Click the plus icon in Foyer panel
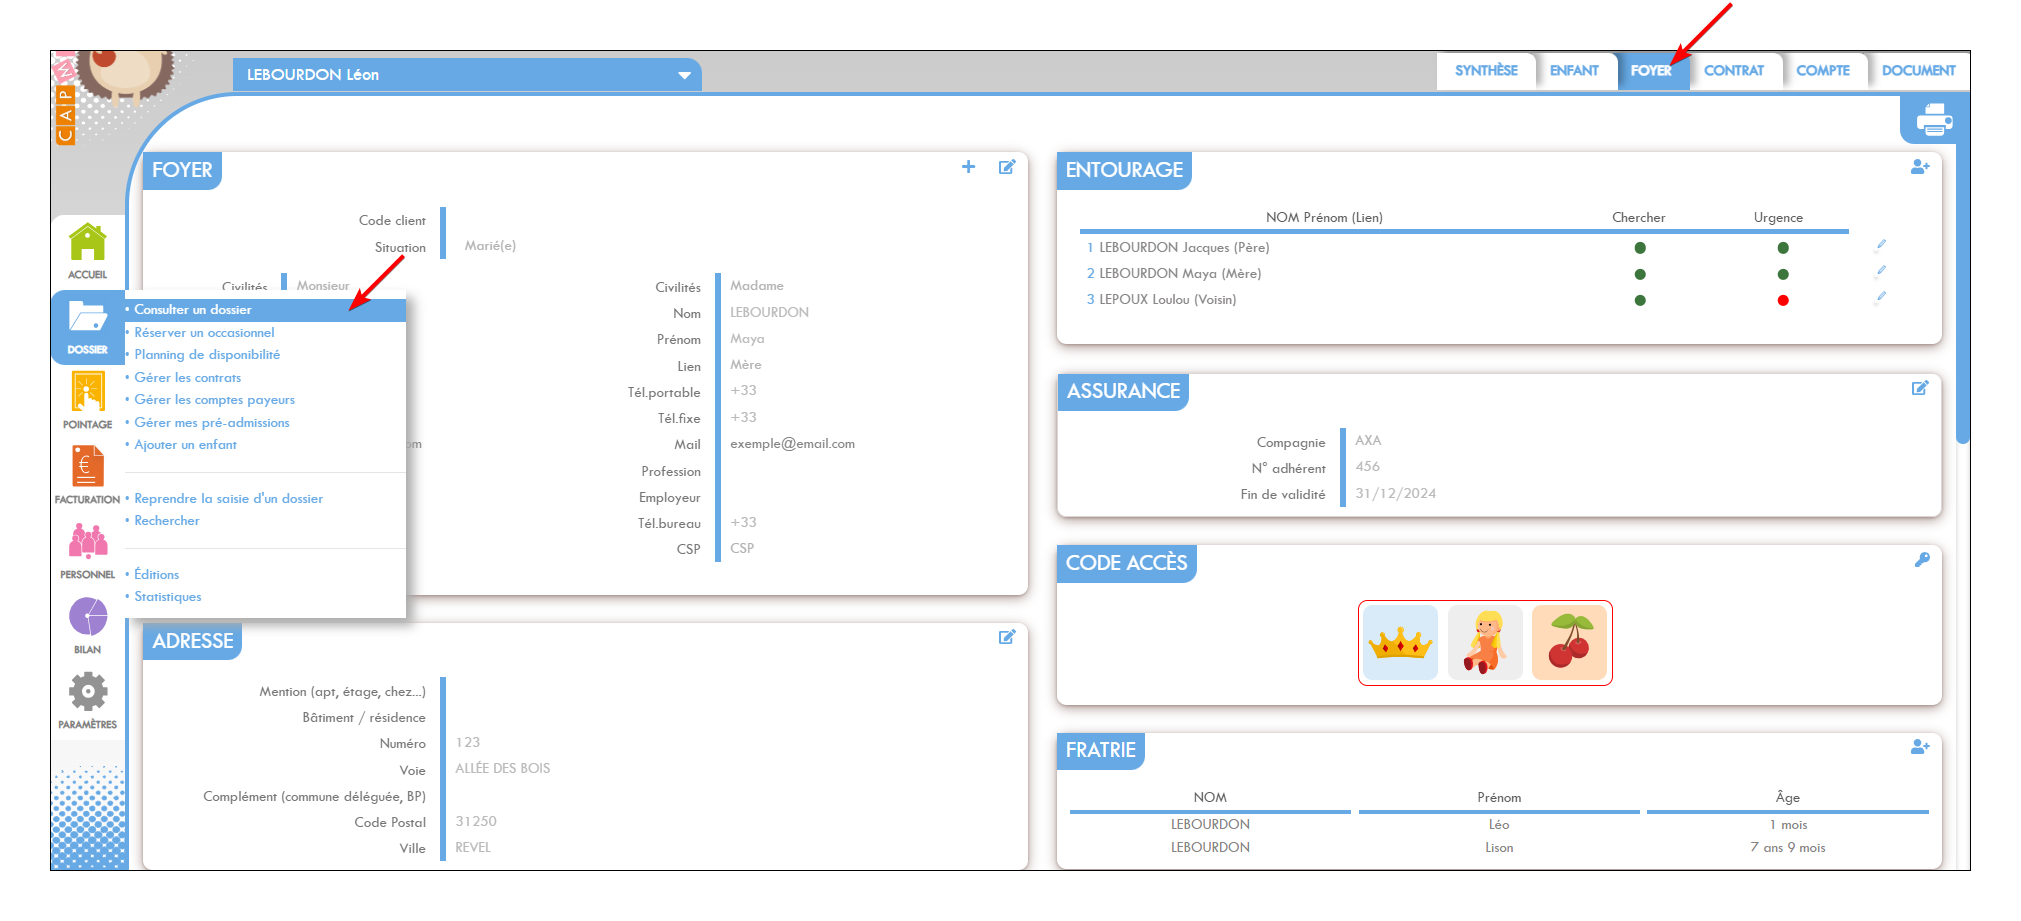The image size is (2021, 921). click(x=968, y=167)
